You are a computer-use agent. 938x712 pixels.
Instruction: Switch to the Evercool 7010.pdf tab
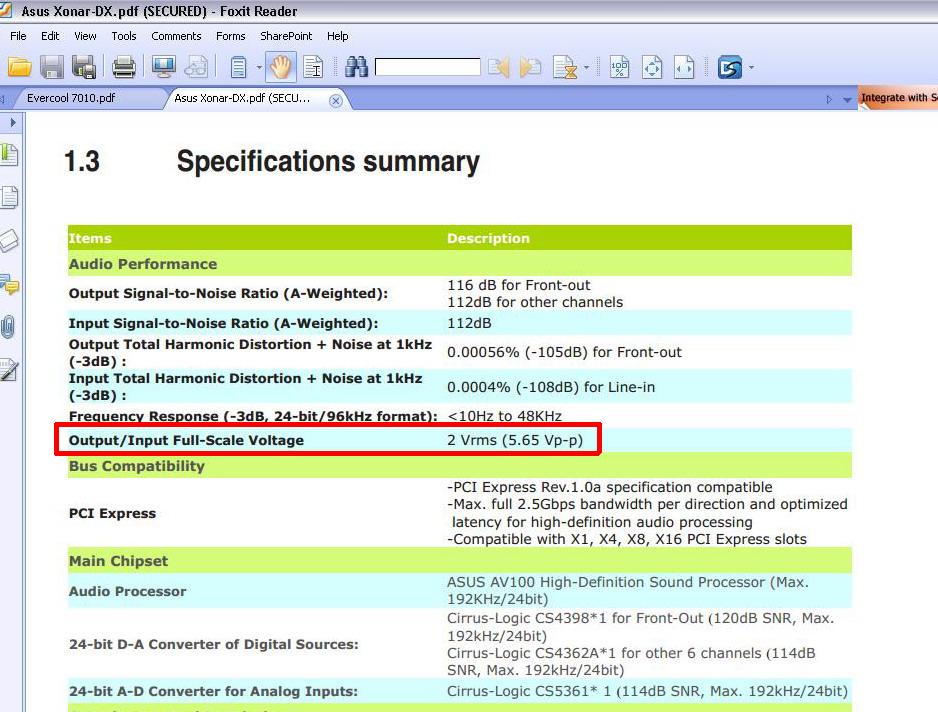(x=71, y=99)
